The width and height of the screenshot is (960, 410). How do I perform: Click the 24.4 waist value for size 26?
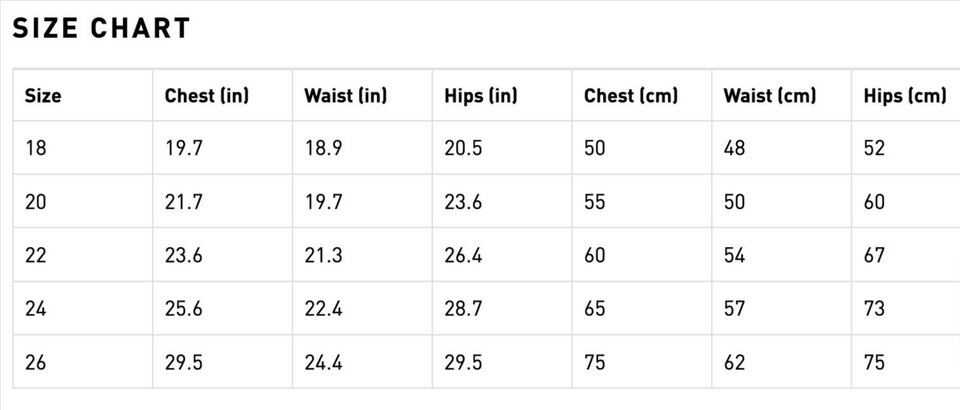tap(323, 362)
